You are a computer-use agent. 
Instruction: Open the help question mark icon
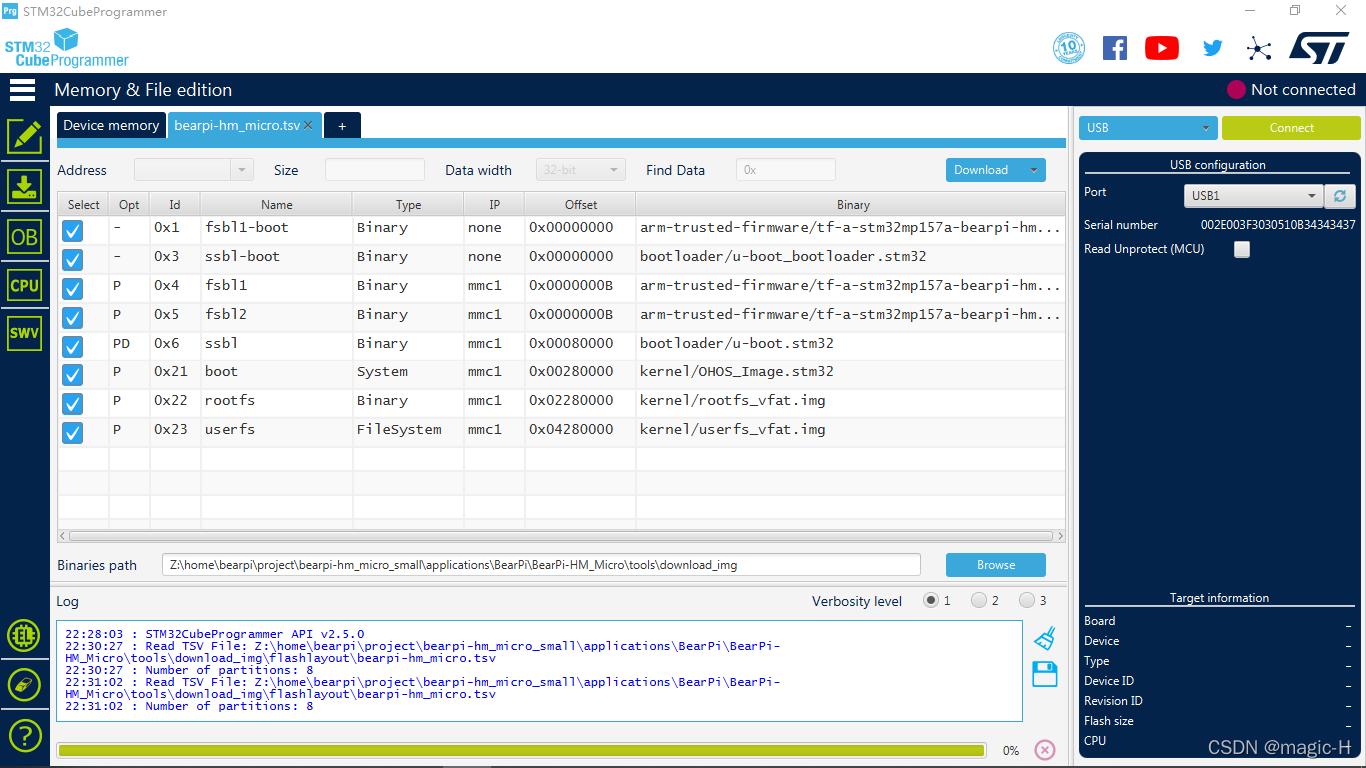(x=24, y=735)
